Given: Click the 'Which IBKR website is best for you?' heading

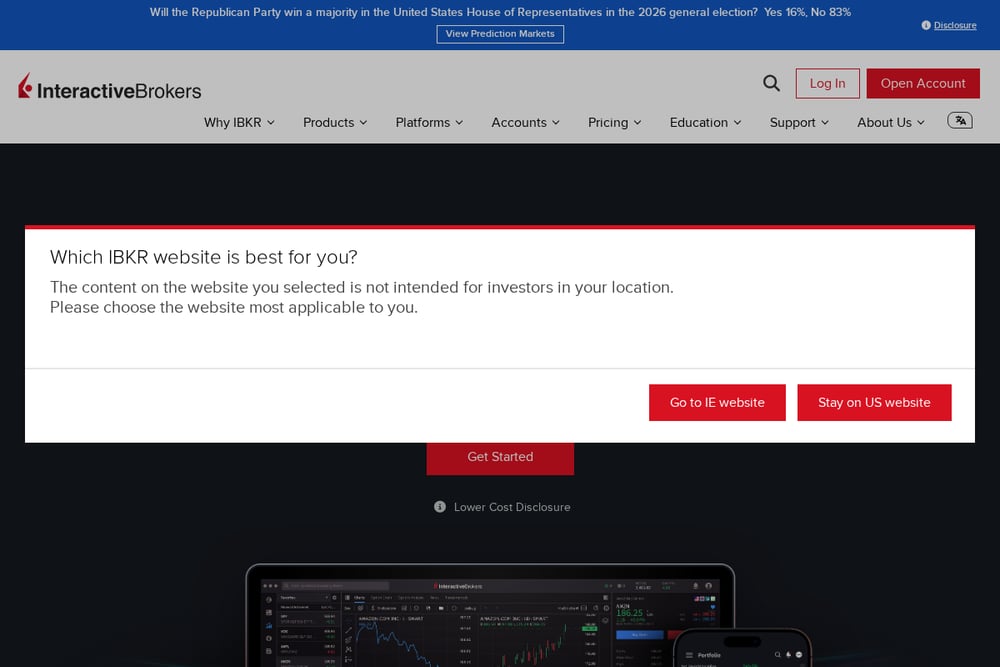Looking at the screenshot, I should point(203,257).
